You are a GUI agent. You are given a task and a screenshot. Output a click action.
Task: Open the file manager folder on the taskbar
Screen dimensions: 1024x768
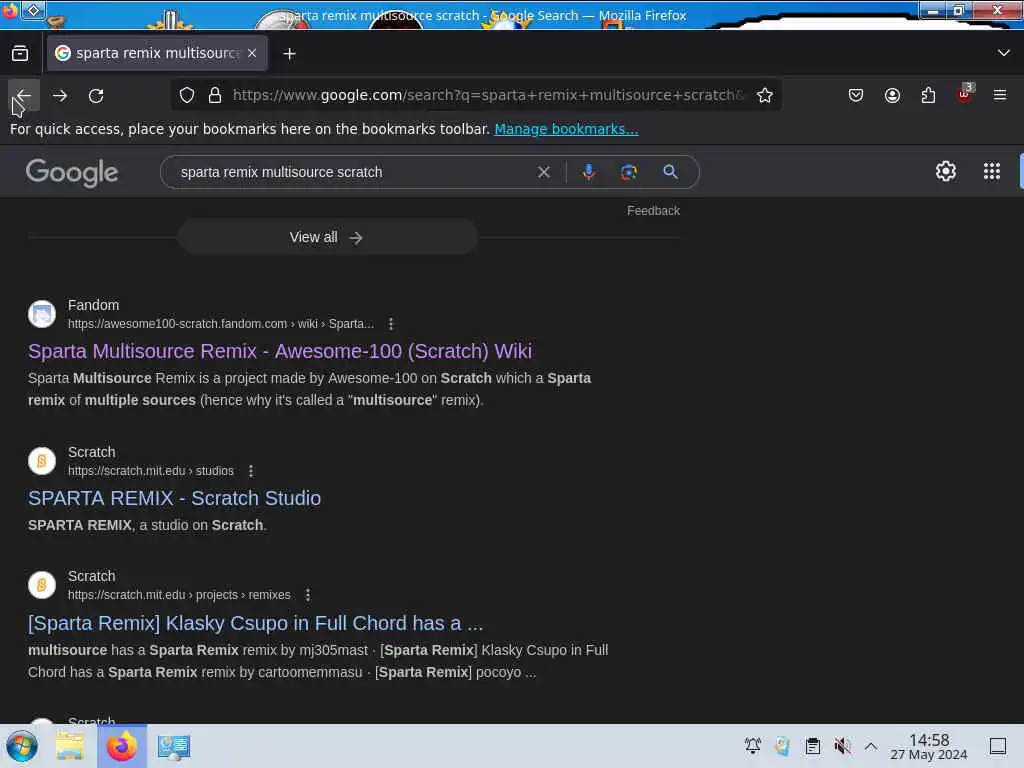(x=70, y=746)
